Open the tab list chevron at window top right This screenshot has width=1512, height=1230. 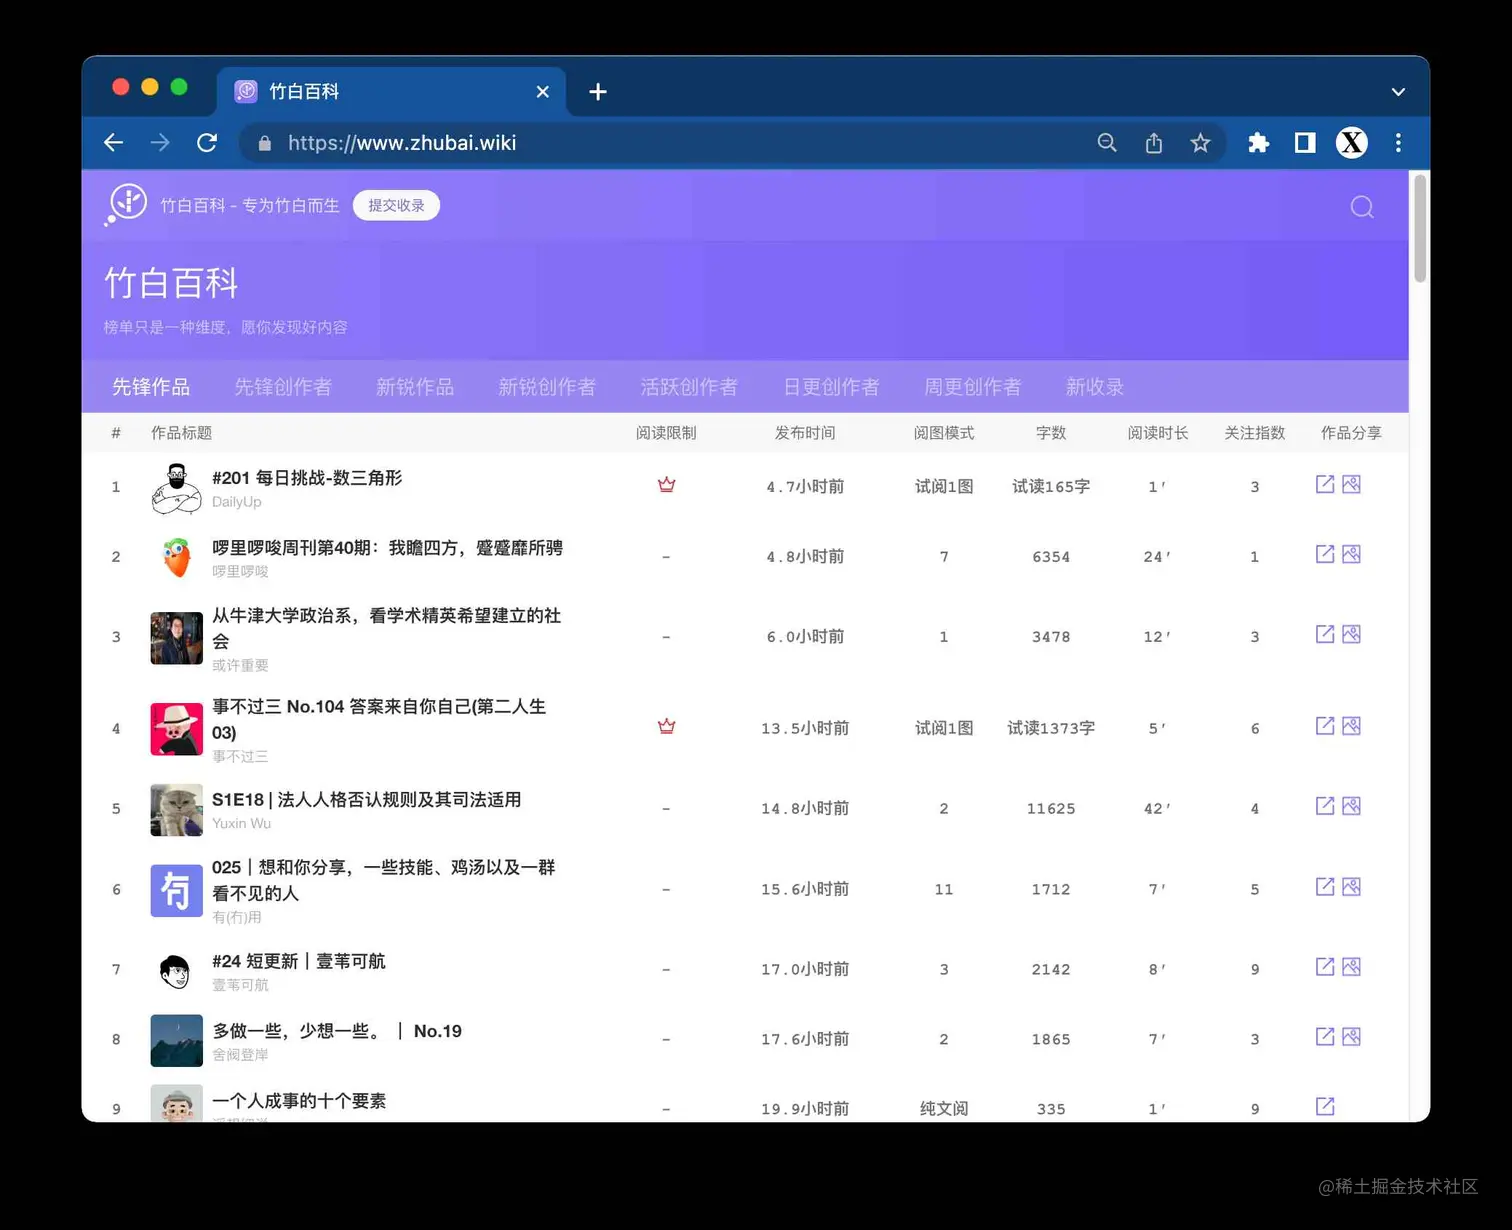1397,91
